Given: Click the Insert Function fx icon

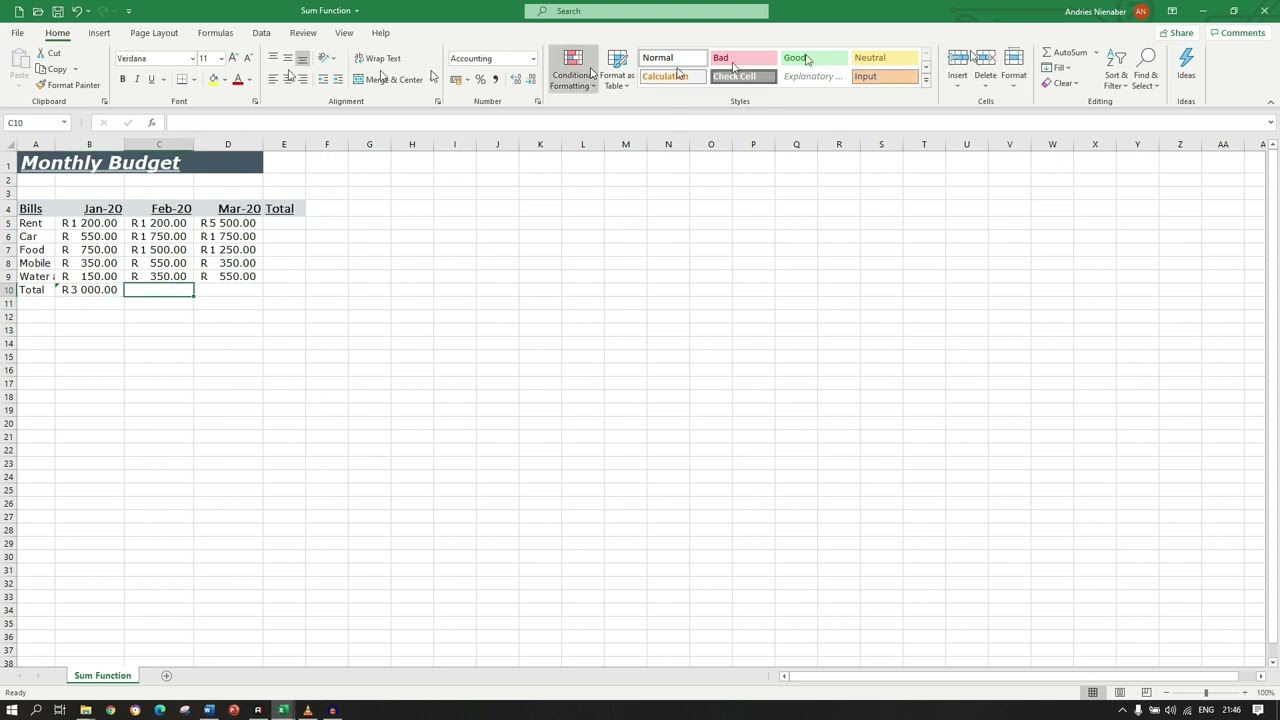Looking at the screenshot, I should point(152,123).
